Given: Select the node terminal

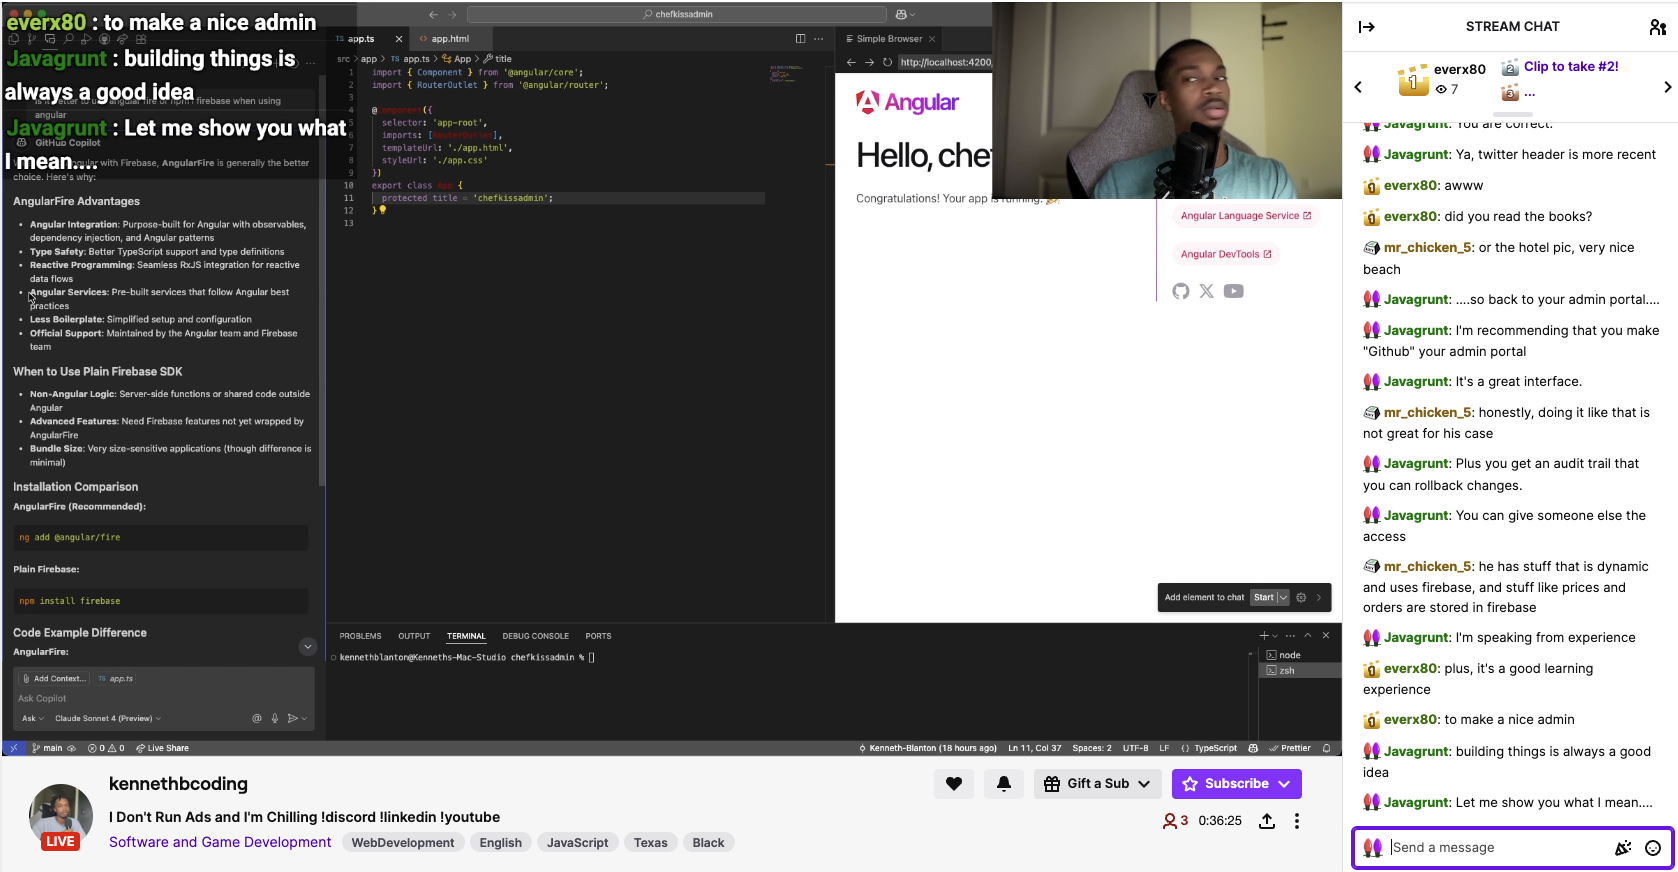Looking at the screenshot, I should 1299,655.
